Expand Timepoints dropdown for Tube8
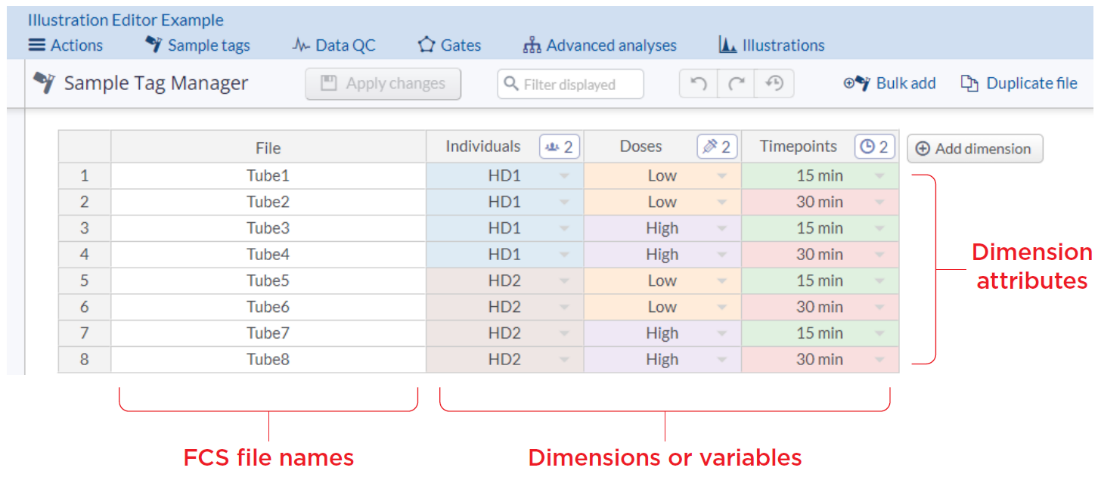Screen dimensions: 1101x480 (x=880, y=360)
